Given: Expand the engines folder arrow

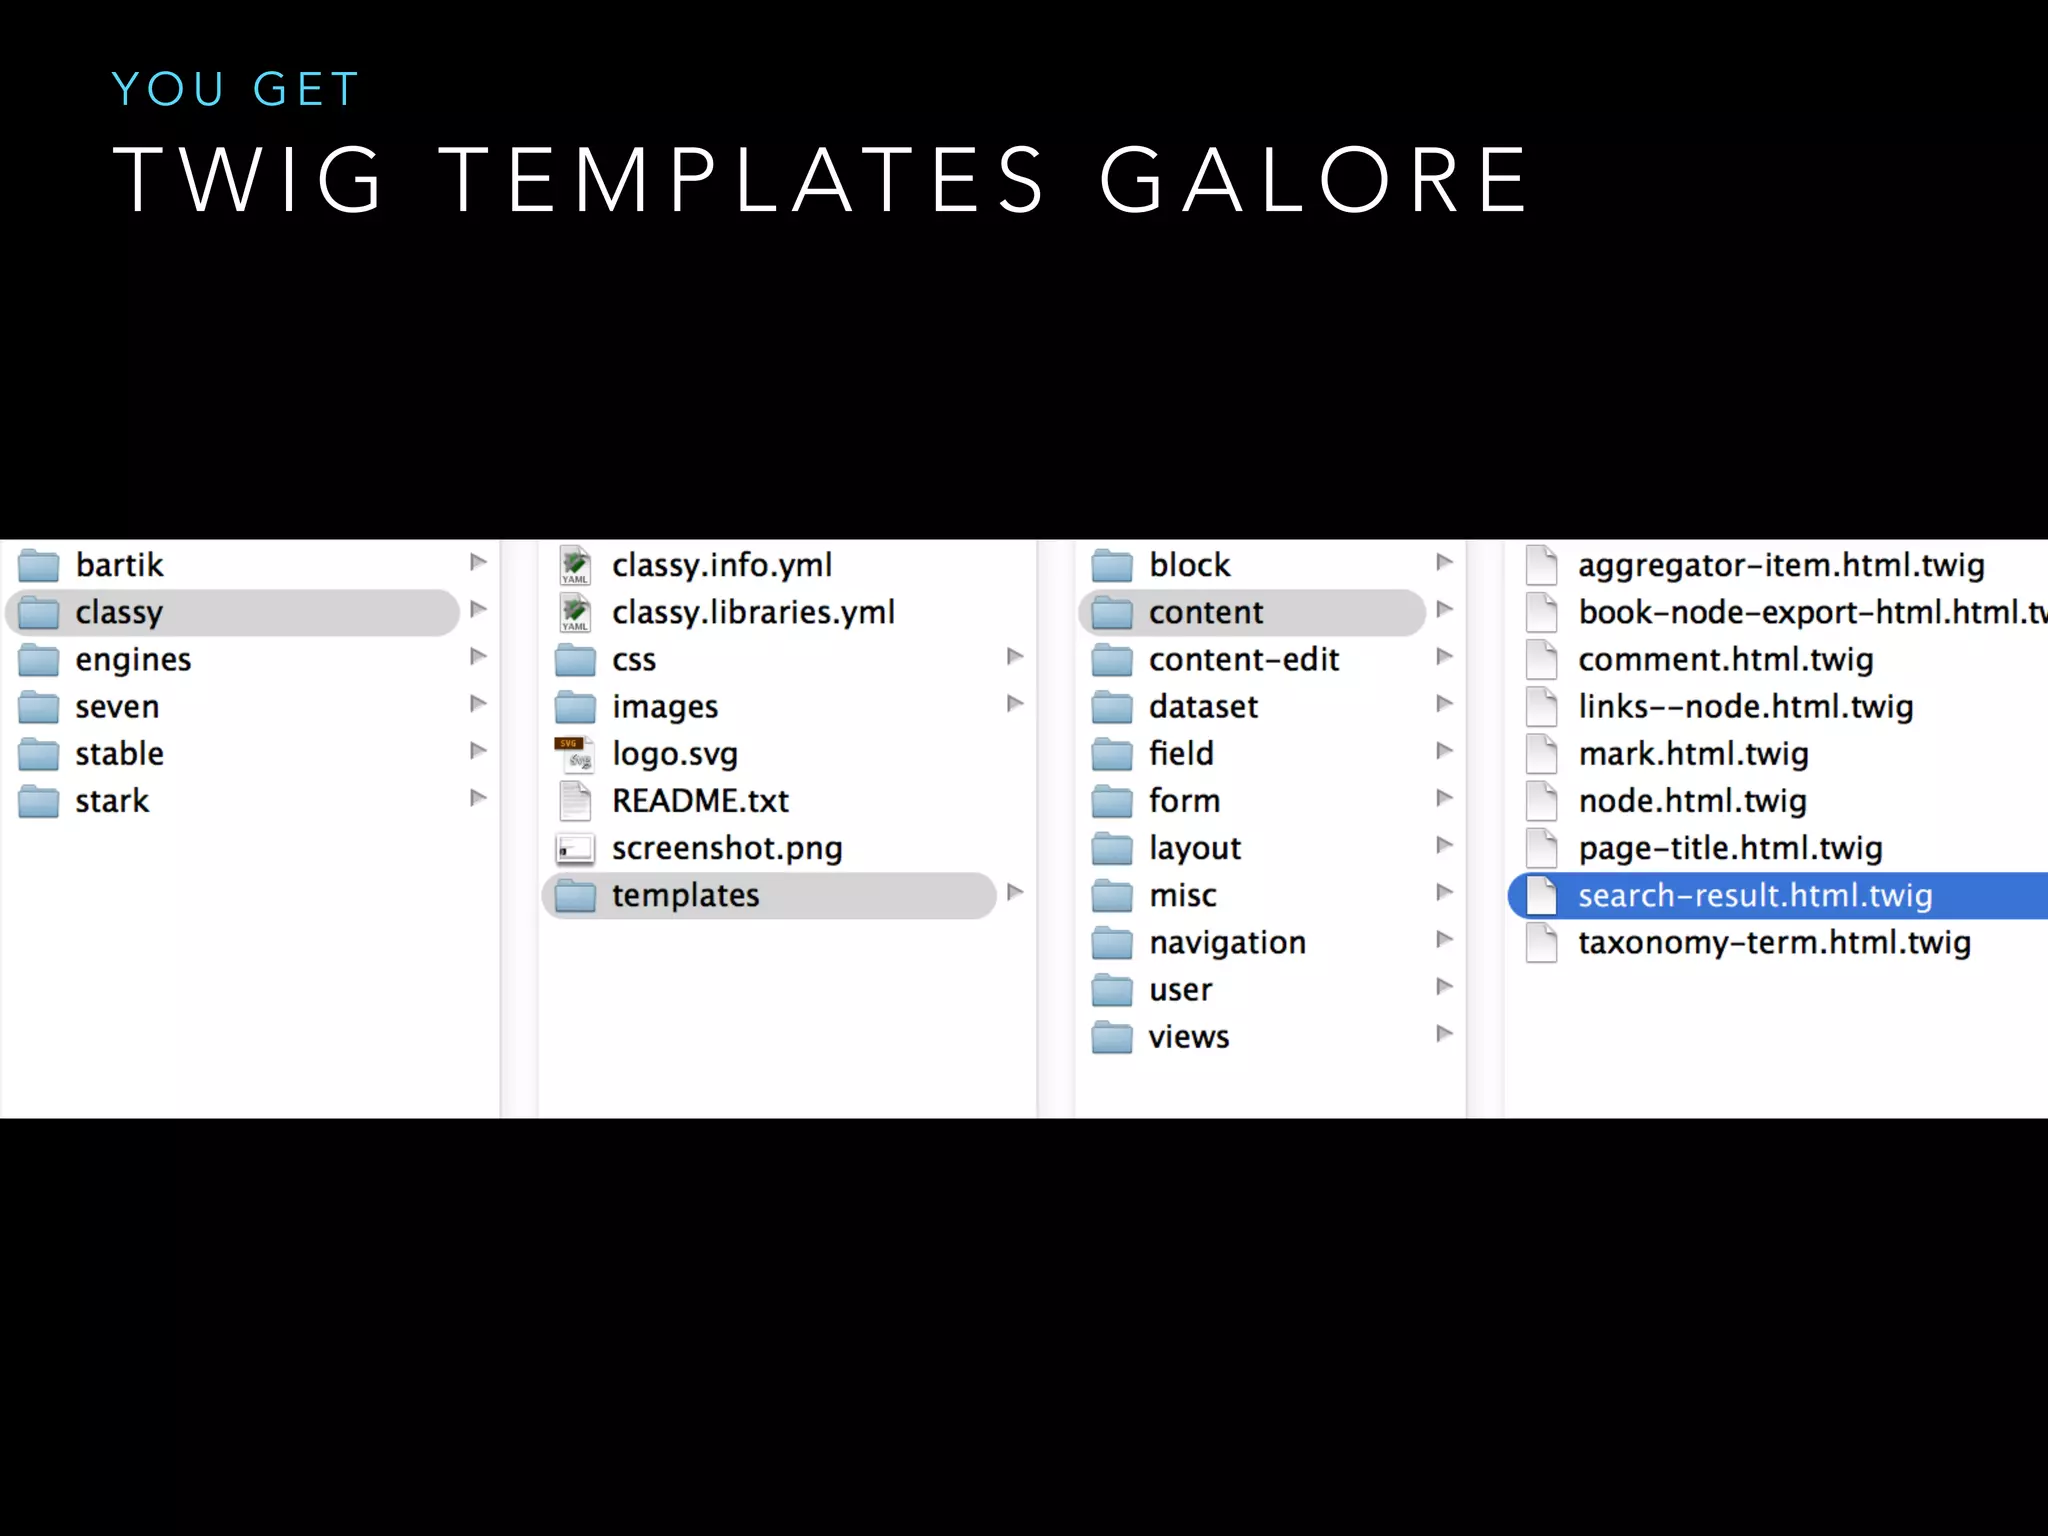Looking at the screenshot, I should (478, 657).
